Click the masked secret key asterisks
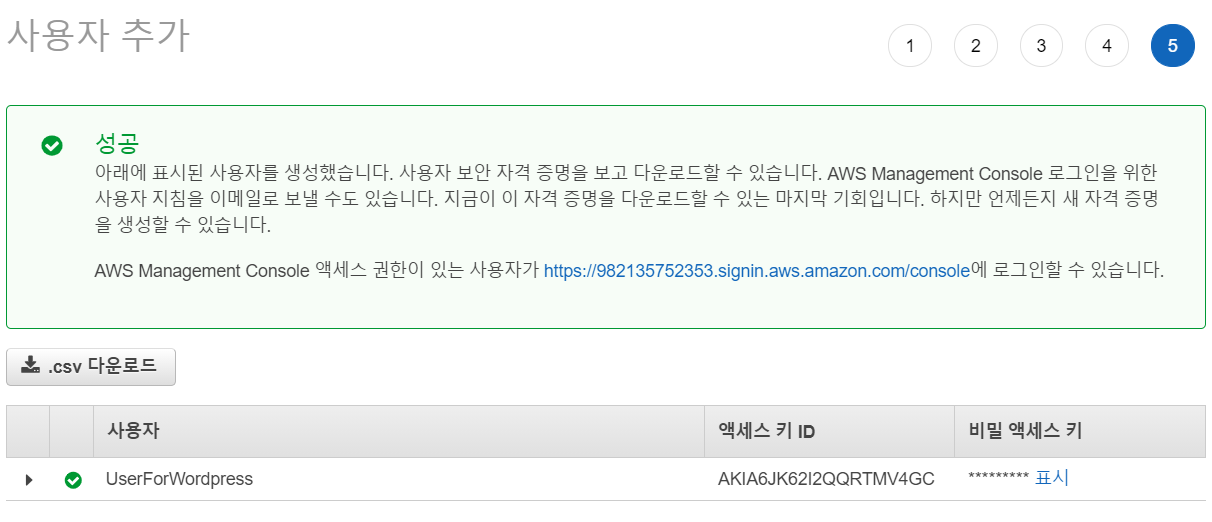 (998, 479)
